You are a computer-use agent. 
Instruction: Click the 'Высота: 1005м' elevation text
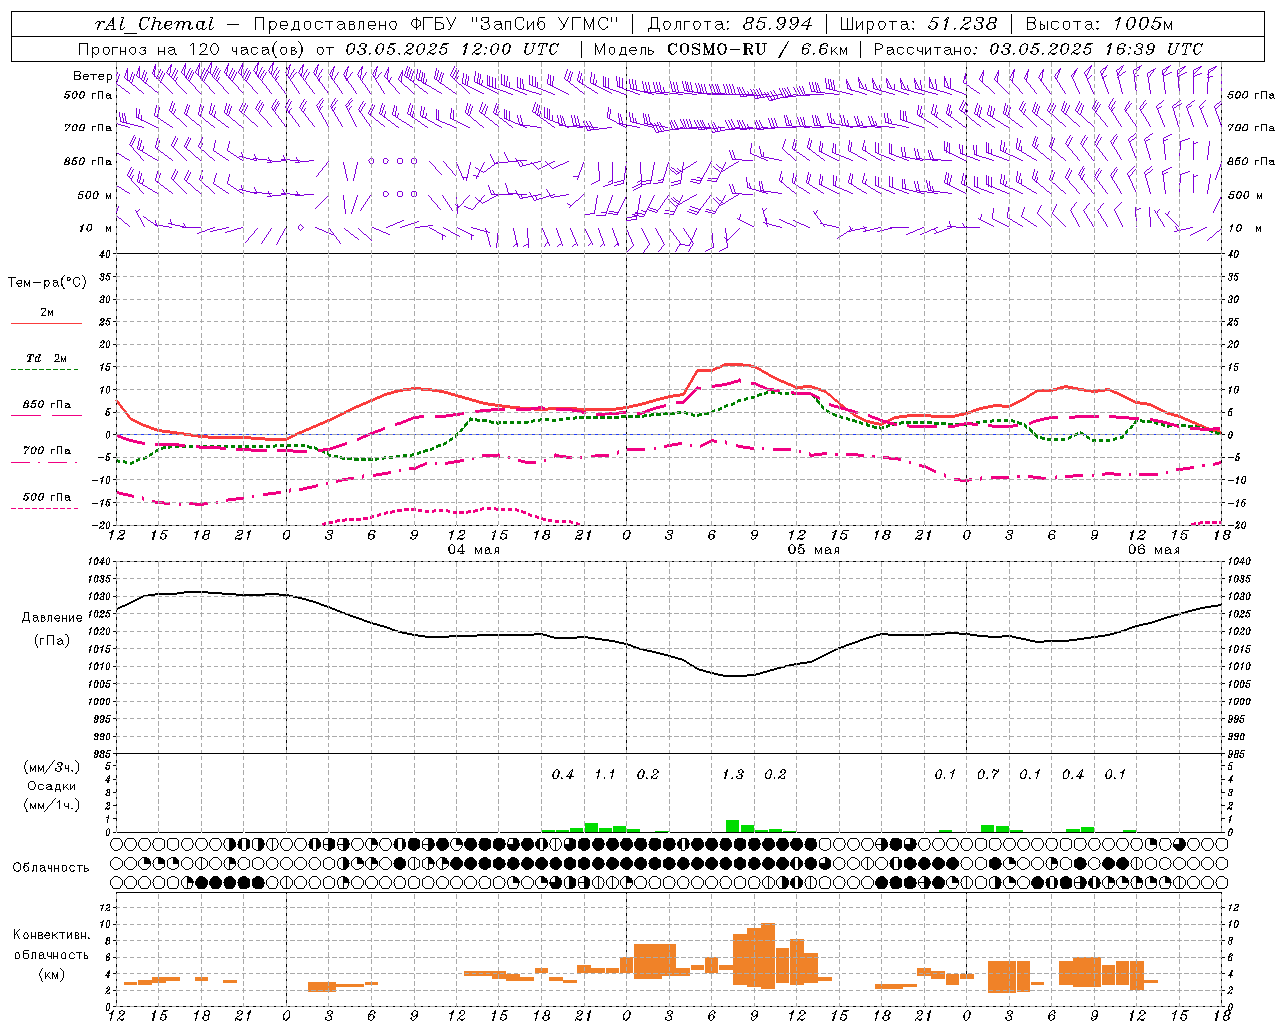pyautogui.click(x=1099, y=24)
